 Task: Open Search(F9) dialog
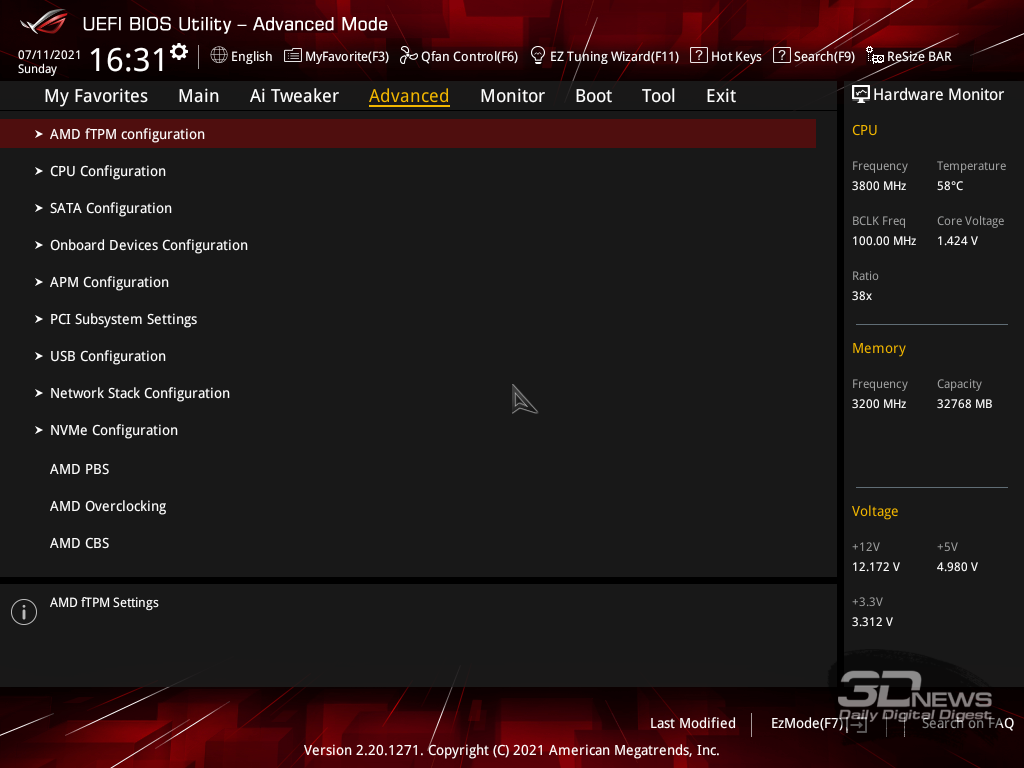(x=824, y=57)
